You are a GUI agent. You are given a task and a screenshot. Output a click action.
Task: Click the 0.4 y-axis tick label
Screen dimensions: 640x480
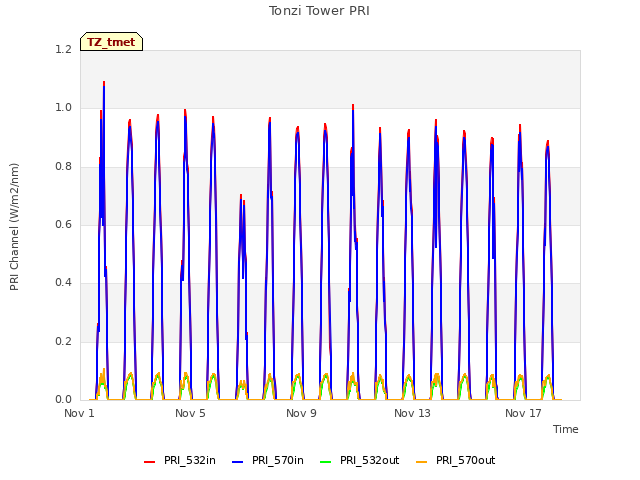(63, 282)
